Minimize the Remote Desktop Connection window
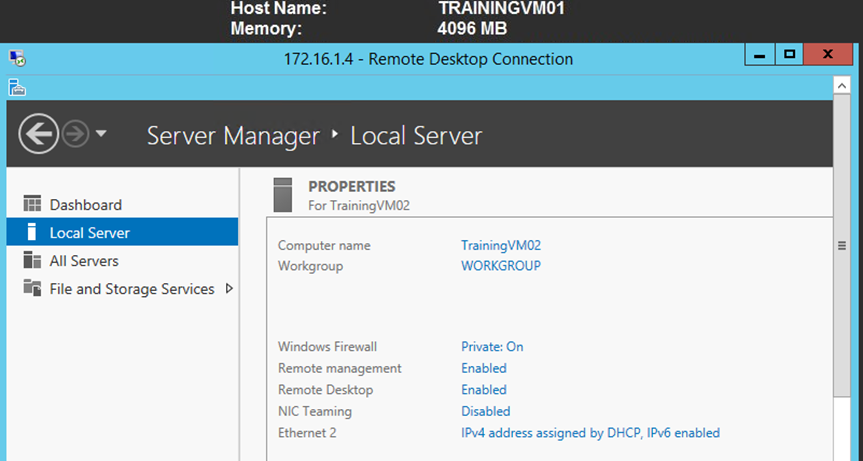863x461 pixels. tap(760, 54)
